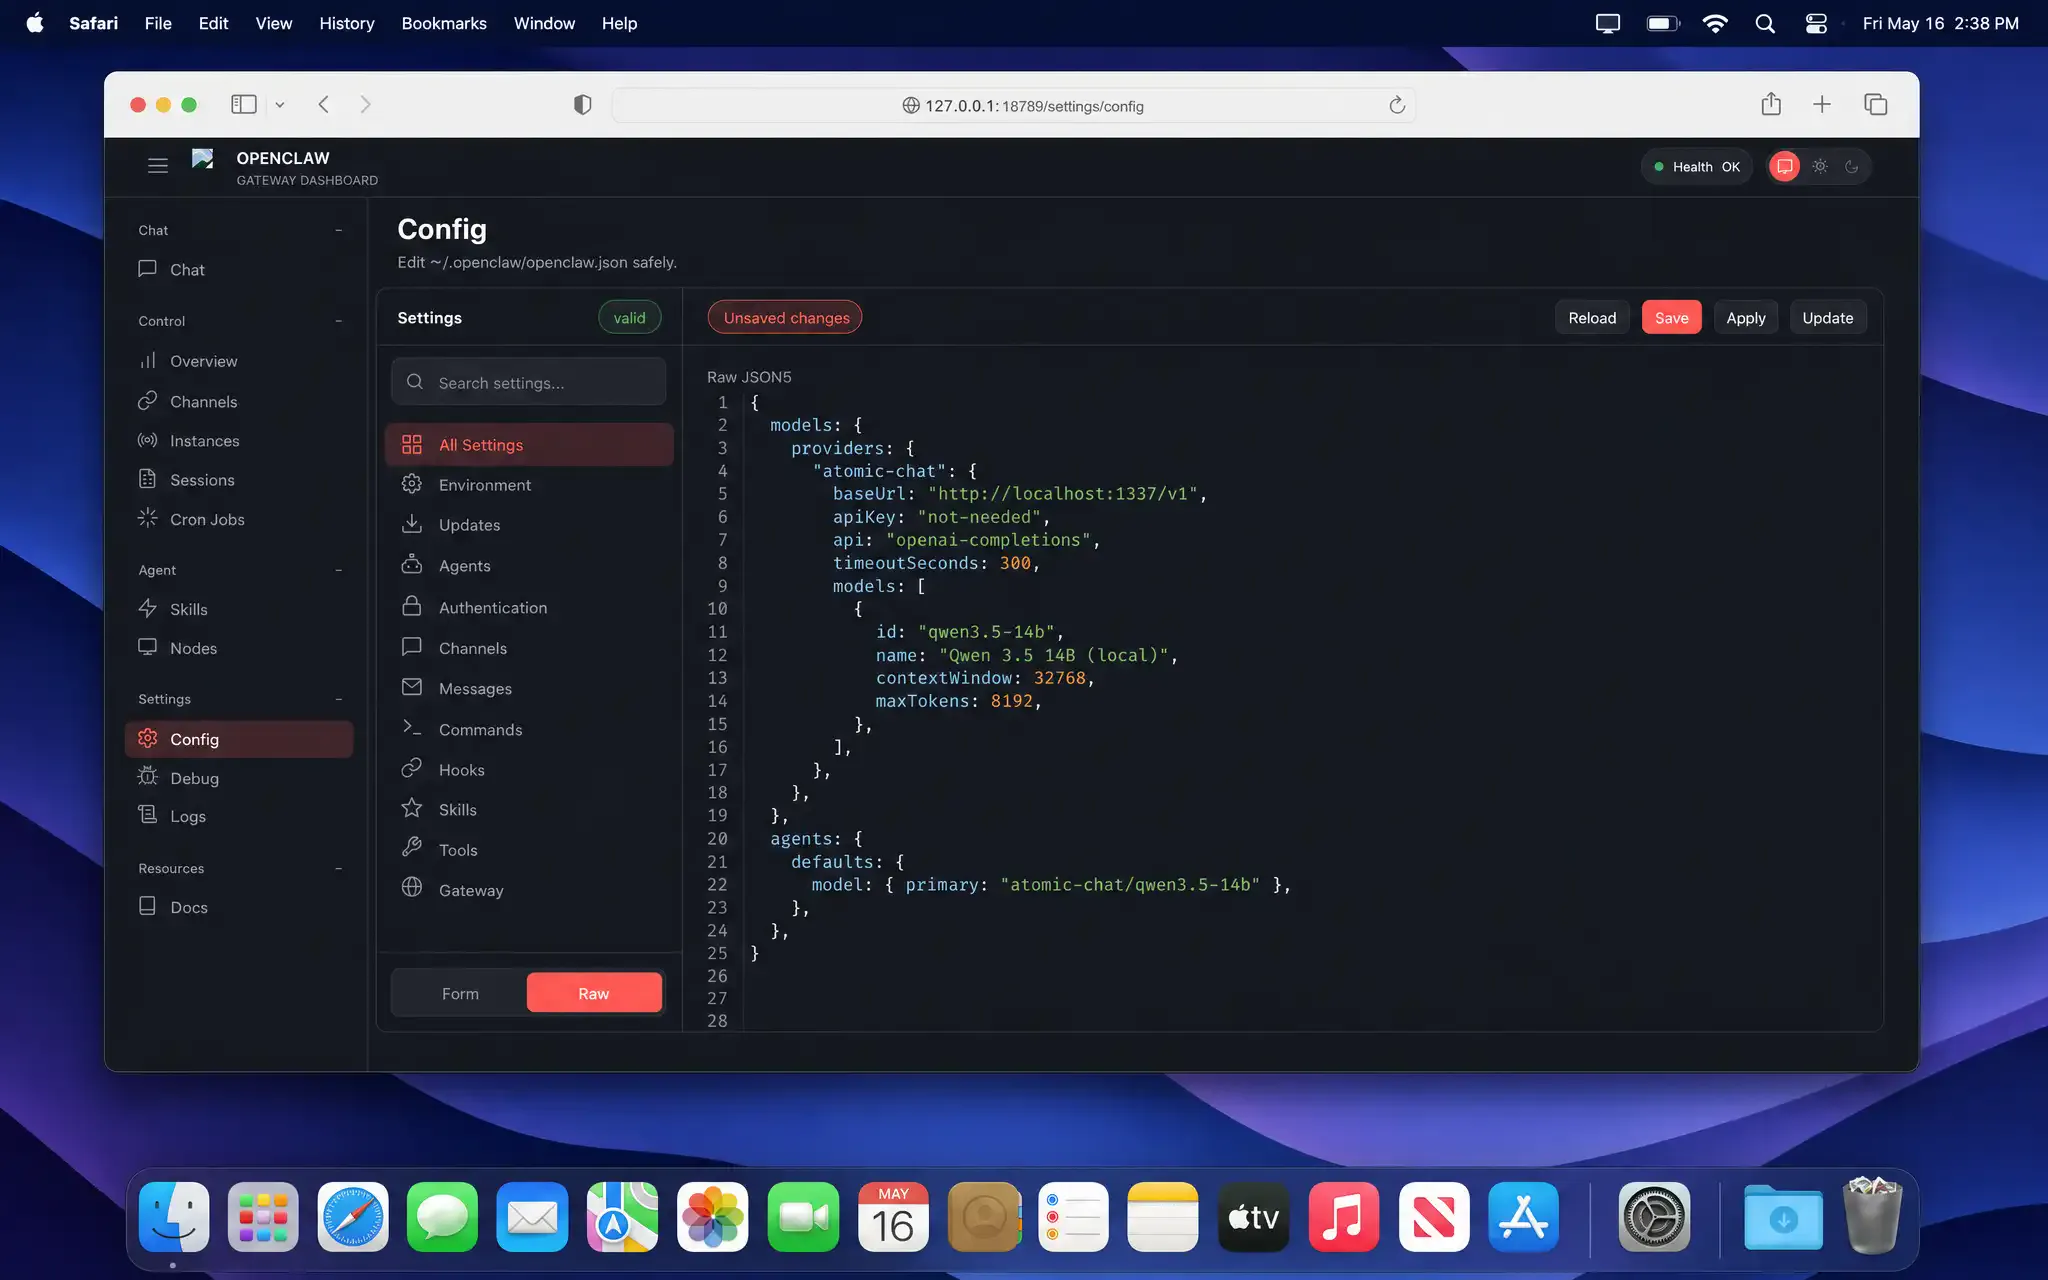This screenshot has height=1280, width=2048.
Task: Collapse the Control sidebar section
Action: pyautogui.click(x=339, y=321)
